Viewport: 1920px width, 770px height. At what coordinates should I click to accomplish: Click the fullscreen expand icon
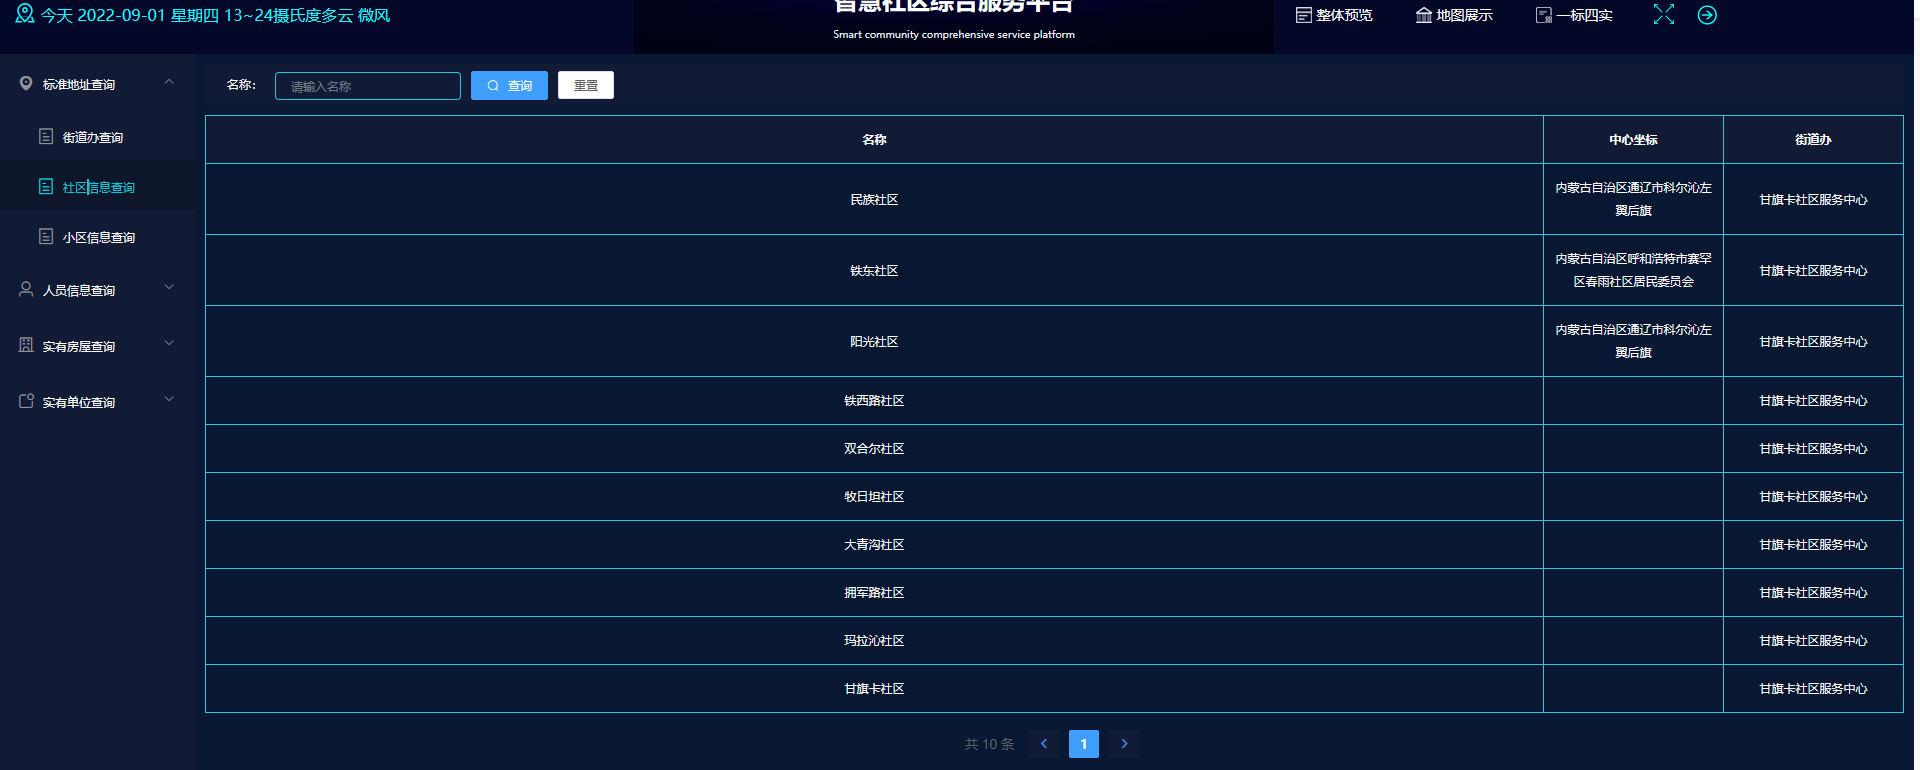click(1663, 15)
